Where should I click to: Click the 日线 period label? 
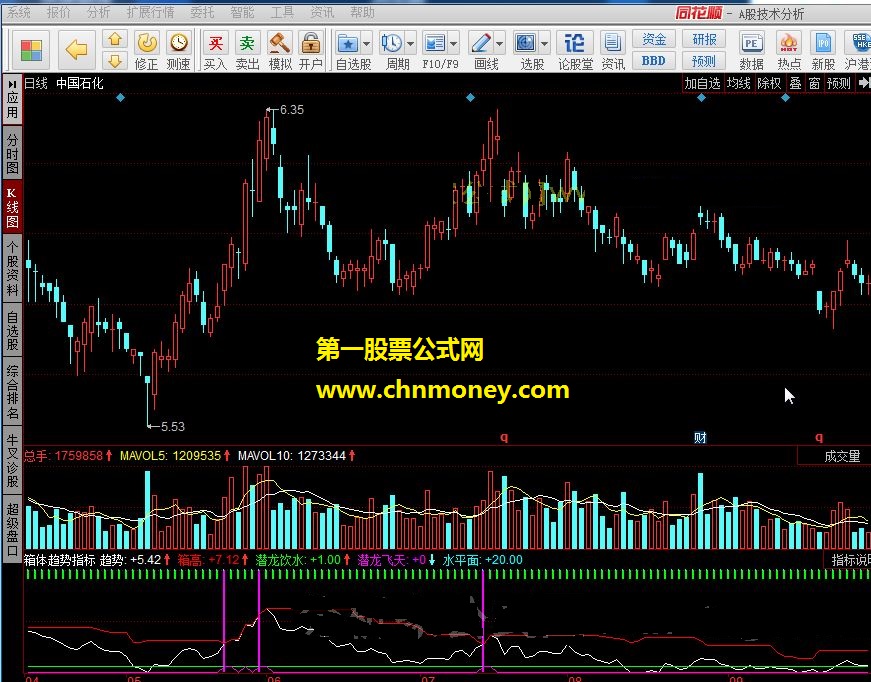click(x=36, y=83)
